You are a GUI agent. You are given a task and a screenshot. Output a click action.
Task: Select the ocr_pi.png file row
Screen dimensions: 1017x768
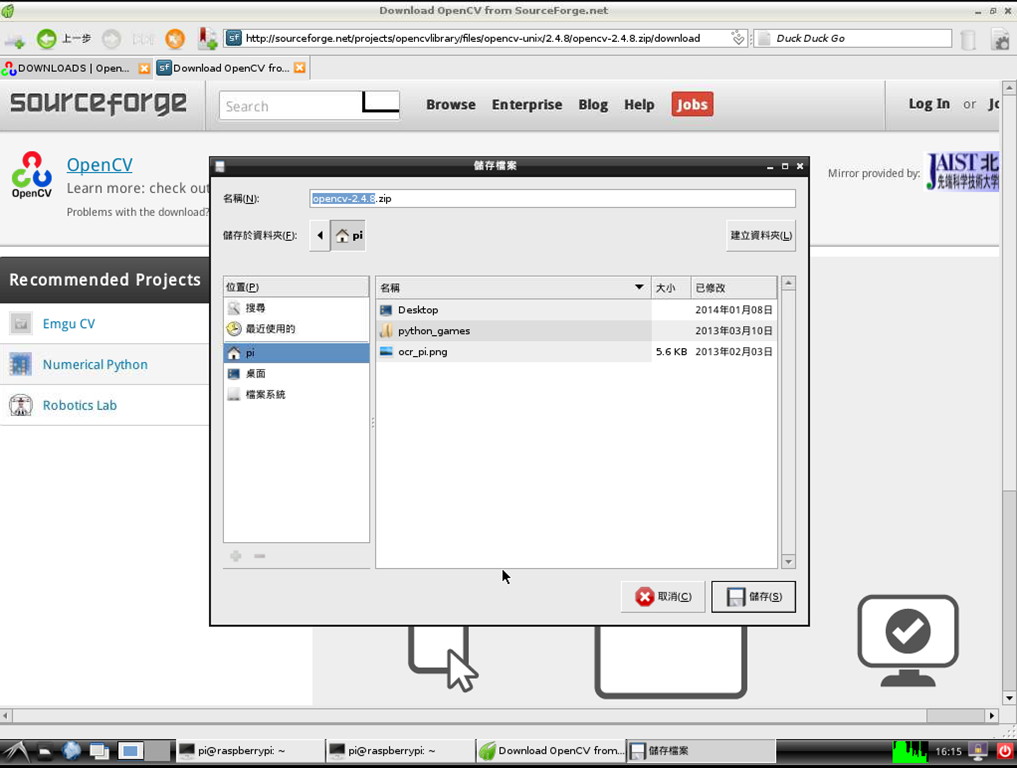[576, 352]
